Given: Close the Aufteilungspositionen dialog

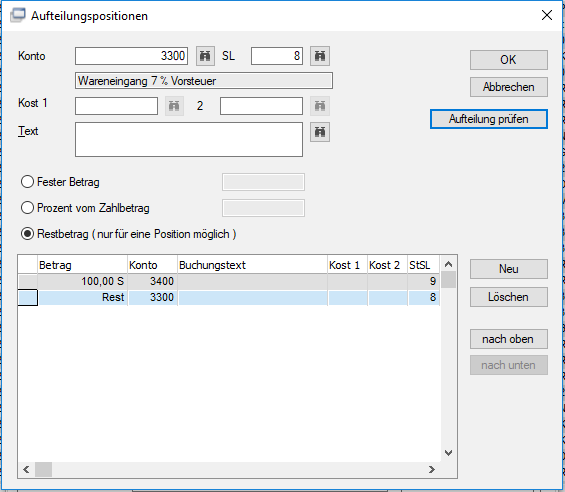Looking at the screenshot, I should coord(547,15).
